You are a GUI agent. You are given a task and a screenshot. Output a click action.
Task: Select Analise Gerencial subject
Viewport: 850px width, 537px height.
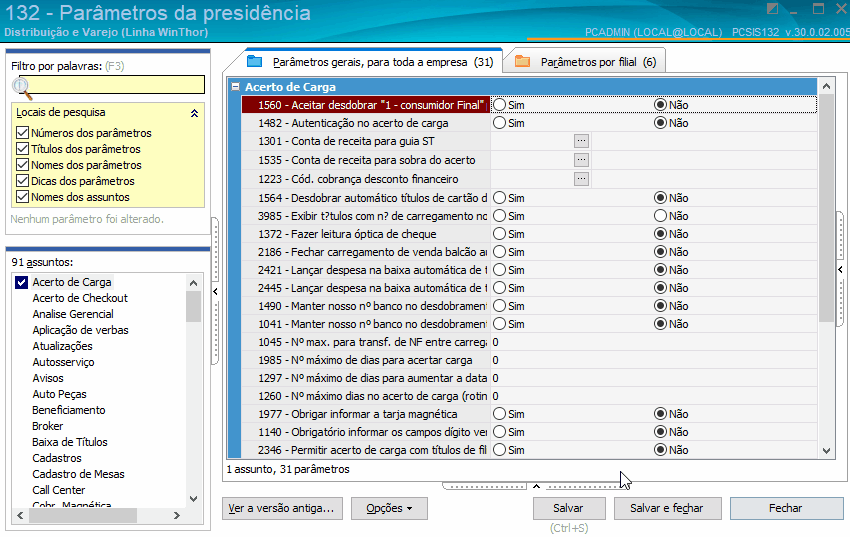73,314
